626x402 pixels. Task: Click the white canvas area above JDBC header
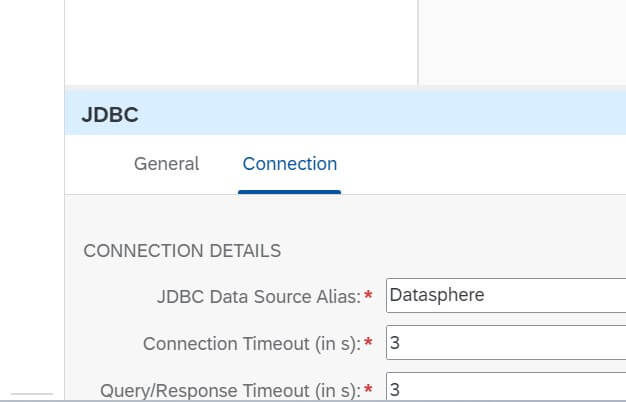pos(241,42)
